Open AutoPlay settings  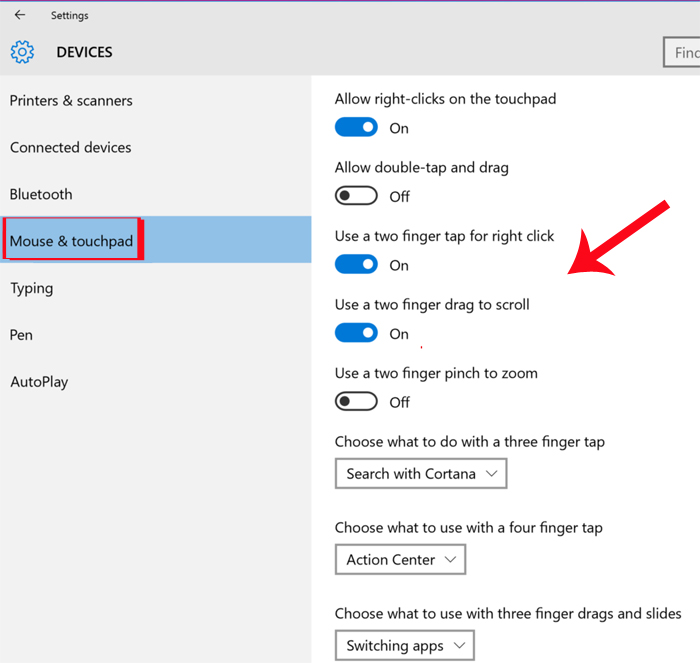point(39,382)
